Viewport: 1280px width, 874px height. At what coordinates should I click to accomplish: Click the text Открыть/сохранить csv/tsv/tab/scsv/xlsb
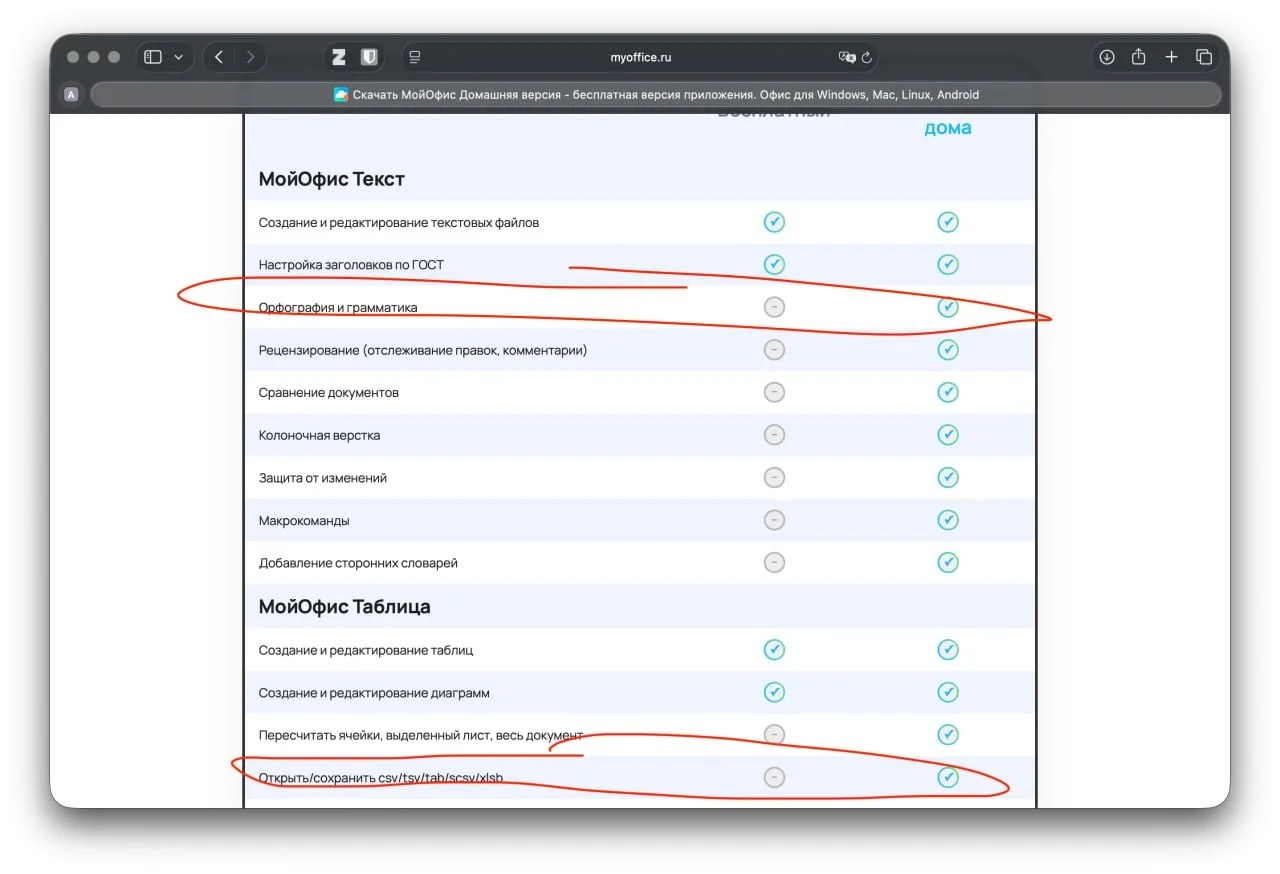pos(381,778)
